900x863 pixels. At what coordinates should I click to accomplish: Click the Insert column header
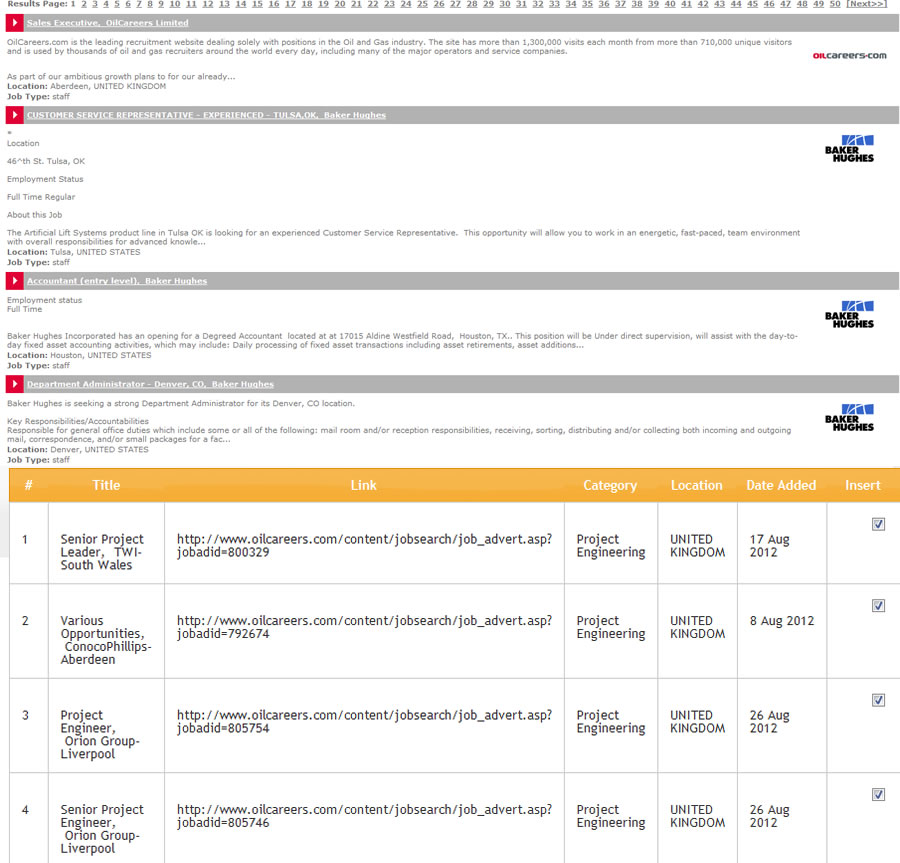tap(863, 485)
